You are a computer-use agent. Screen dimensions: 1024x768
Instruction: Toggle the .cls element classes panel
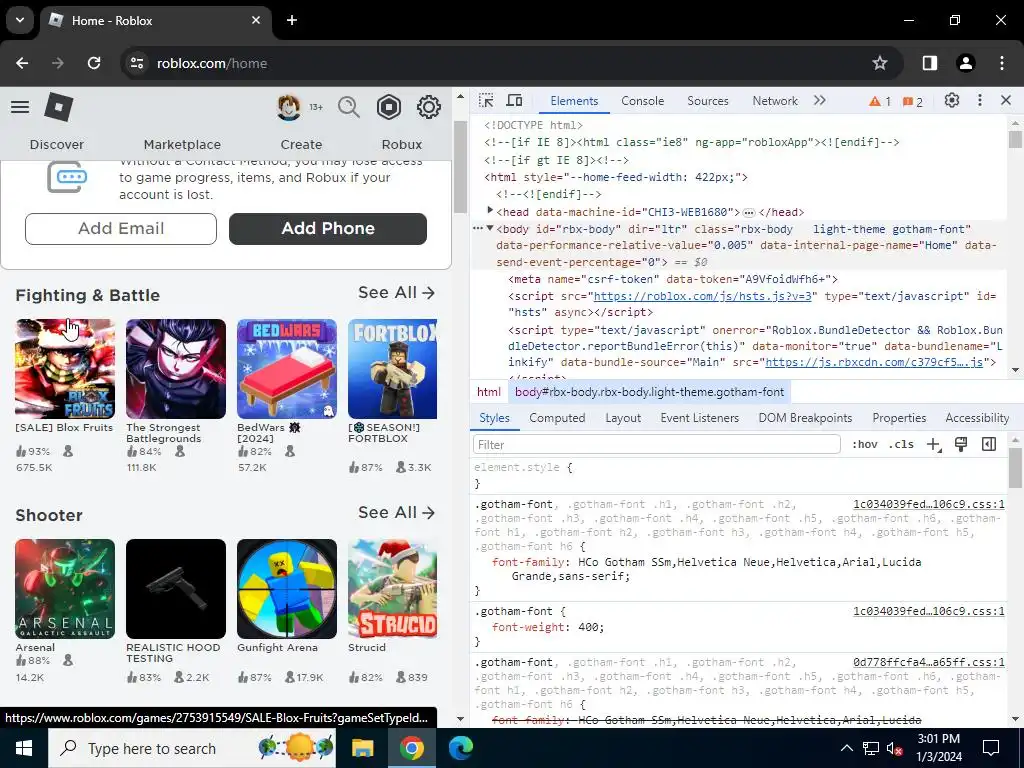(901, 444)
